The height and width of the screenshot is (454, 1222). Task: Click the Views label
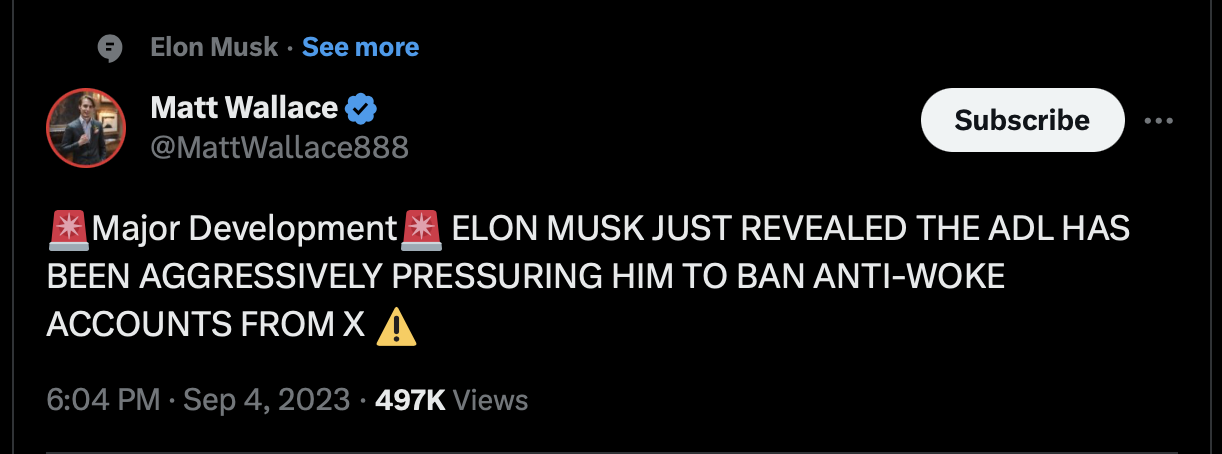click(490, 401)
